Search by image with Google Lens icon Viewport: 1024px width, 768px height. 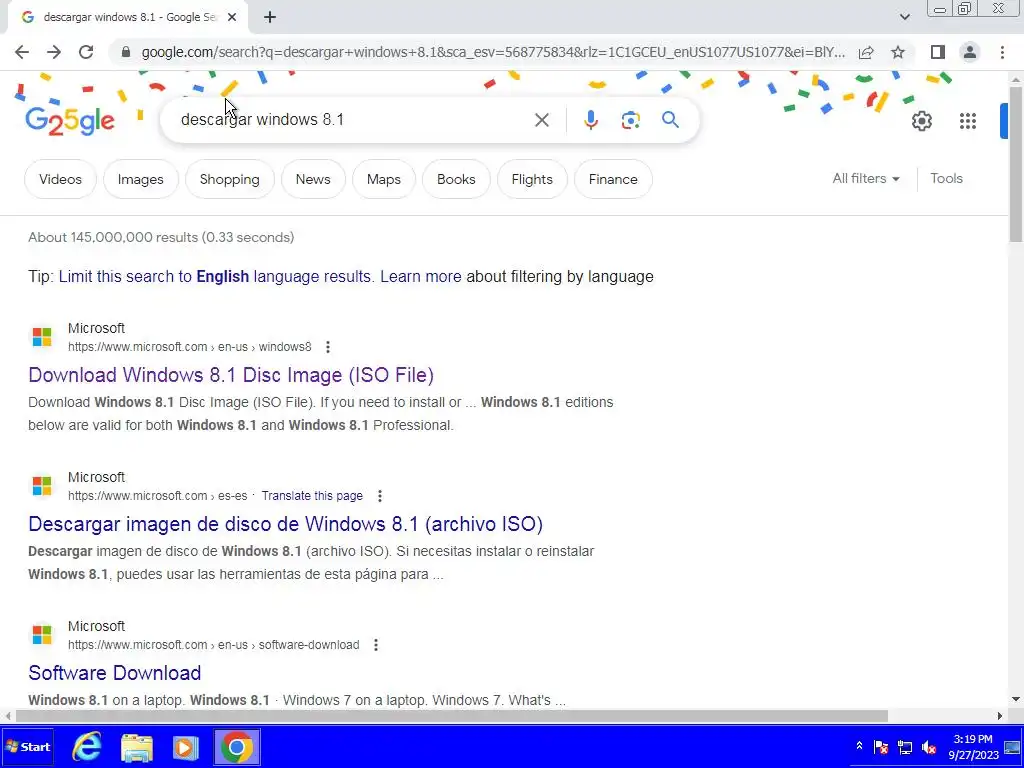(x=630, y=120)
